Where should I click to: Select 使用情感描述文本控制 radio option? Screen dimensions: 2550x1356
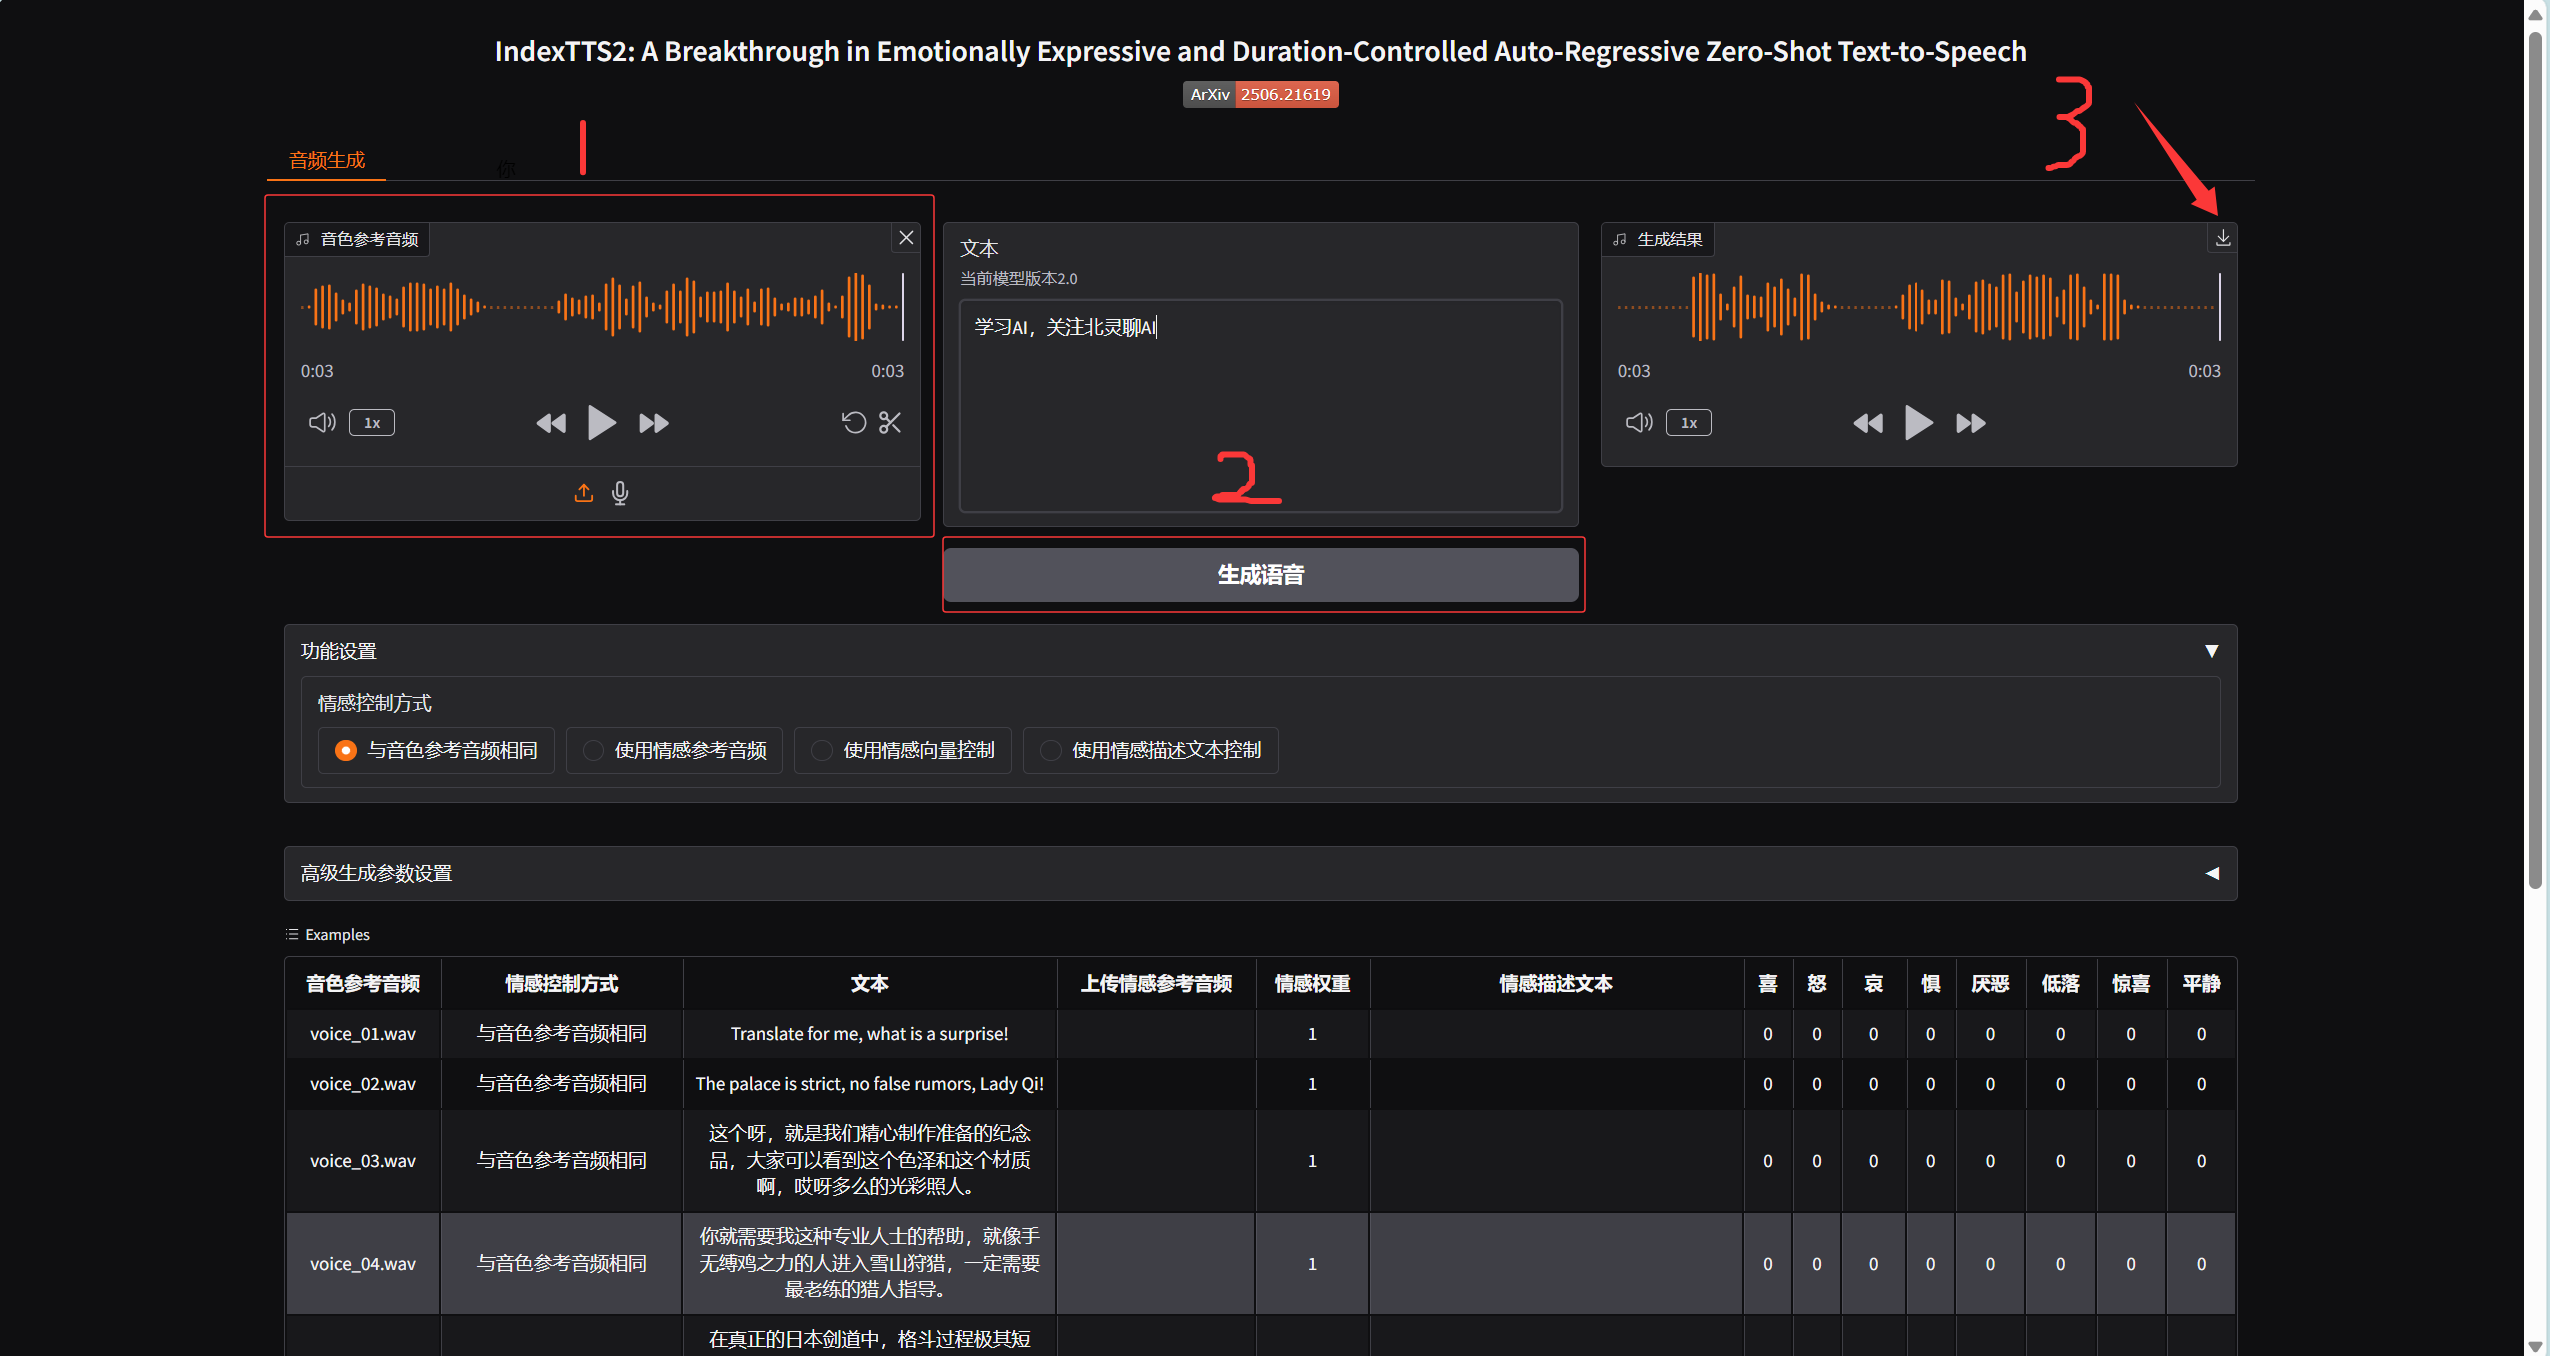(1051, 750)
